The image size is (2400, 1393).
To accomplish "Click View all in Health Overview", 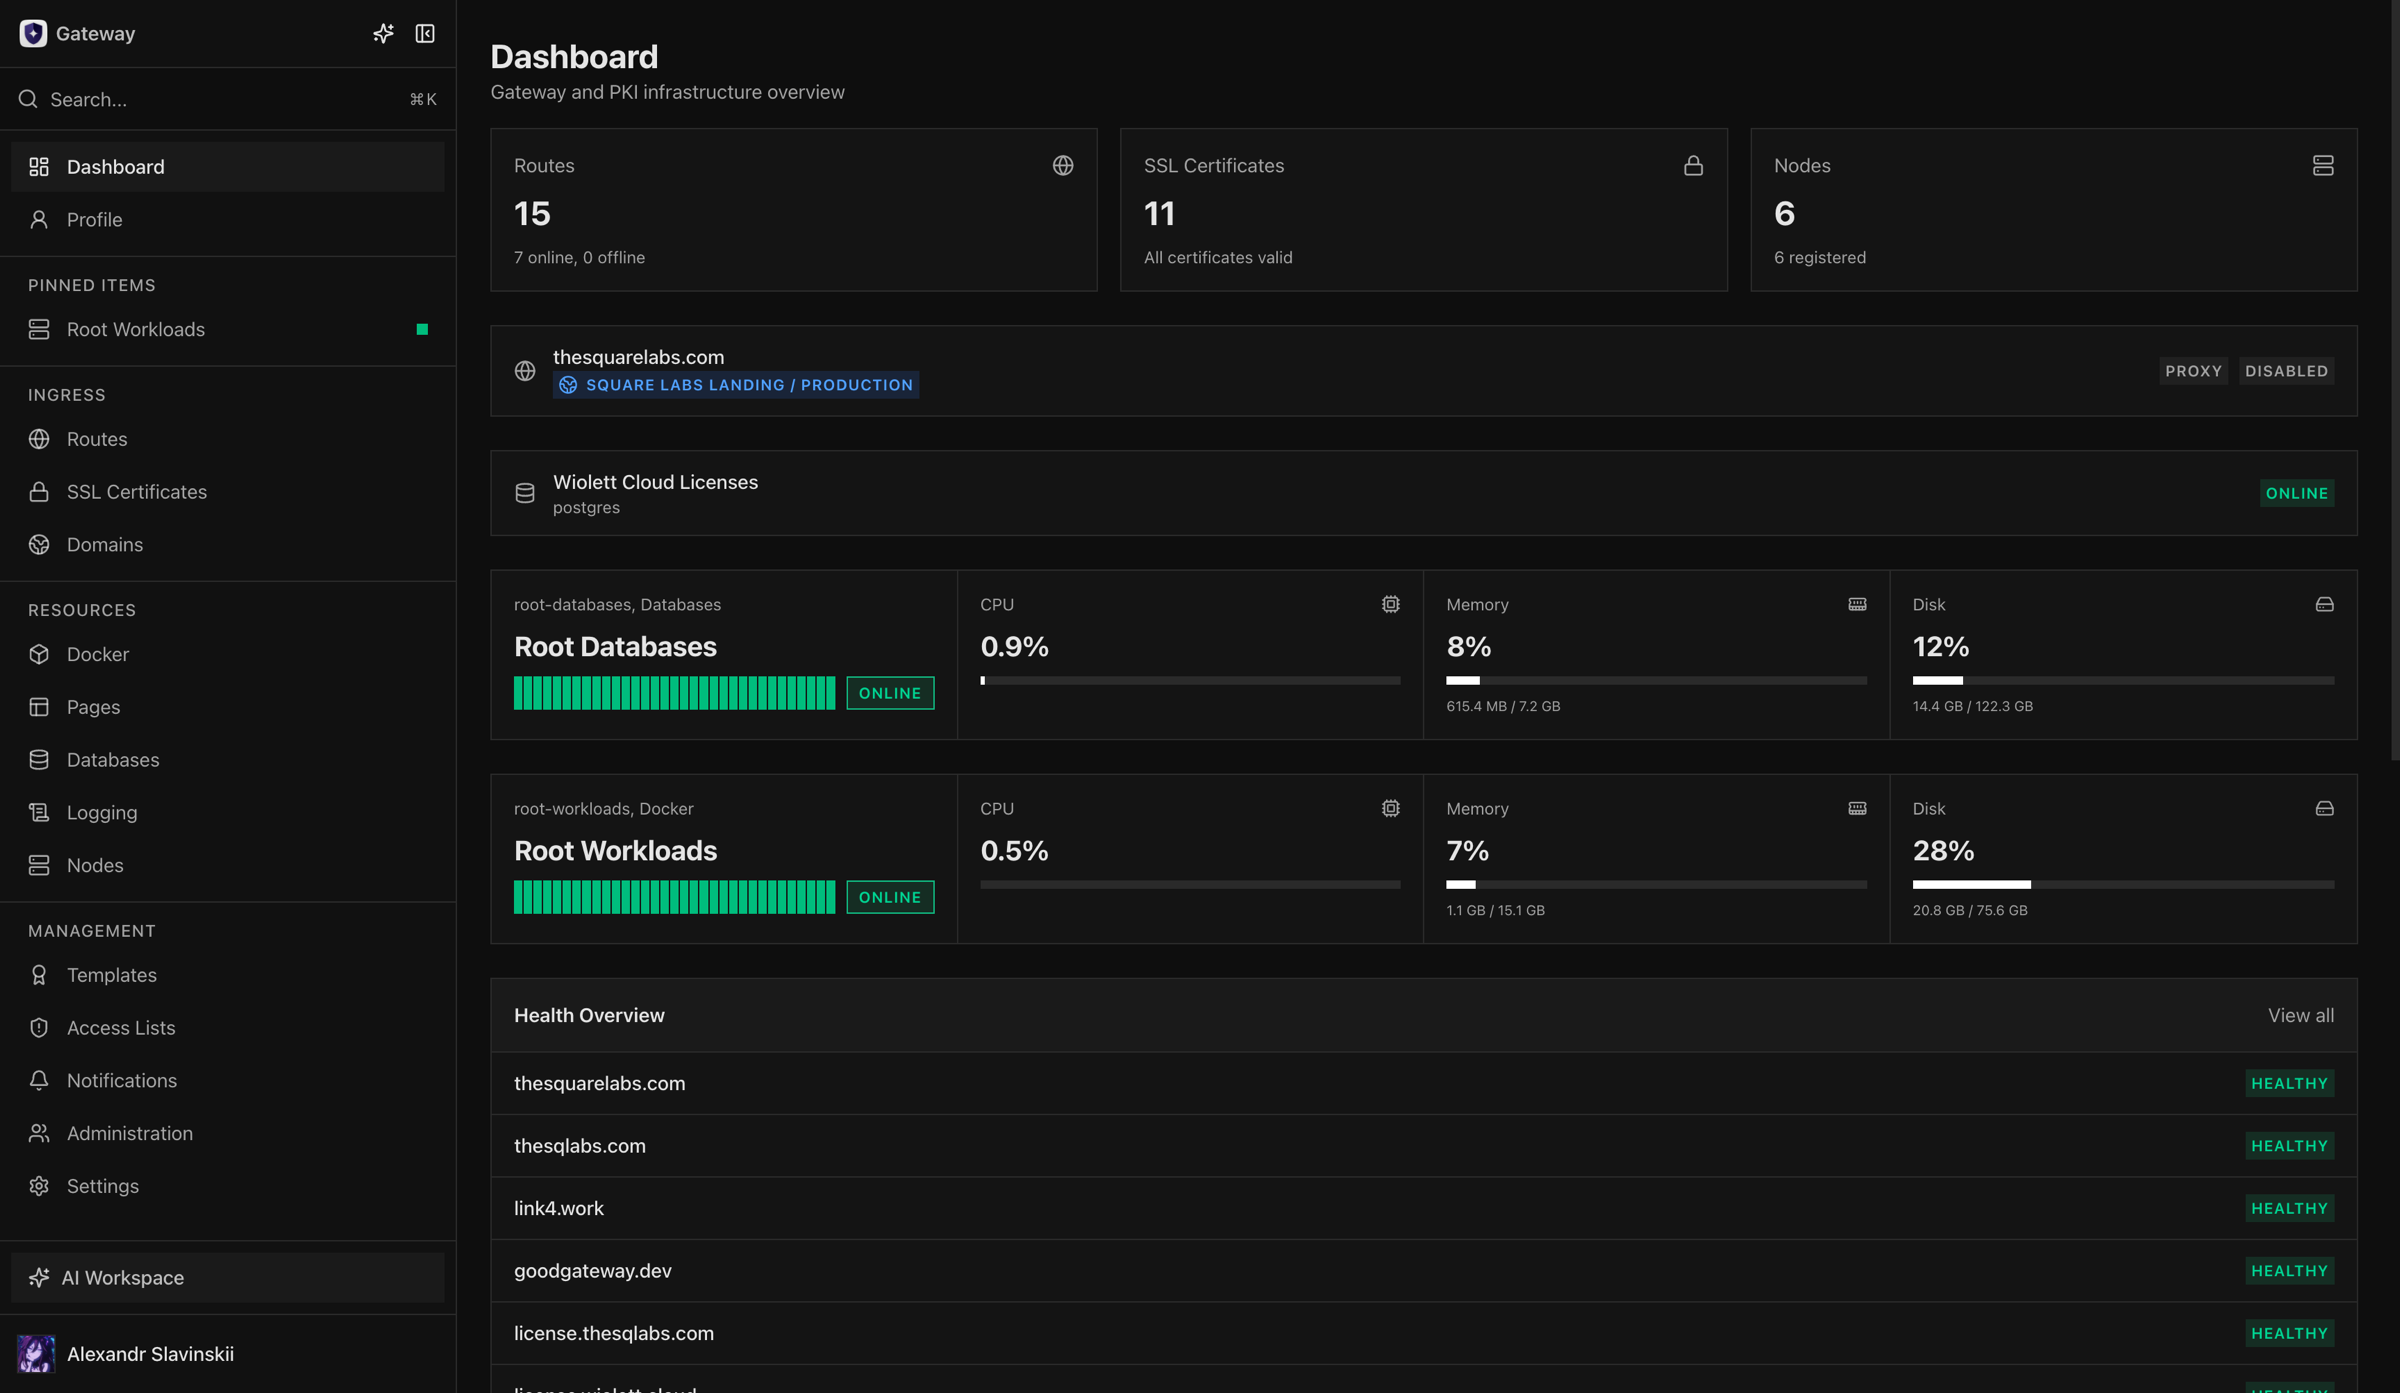I will (x=2301, y=1016).
